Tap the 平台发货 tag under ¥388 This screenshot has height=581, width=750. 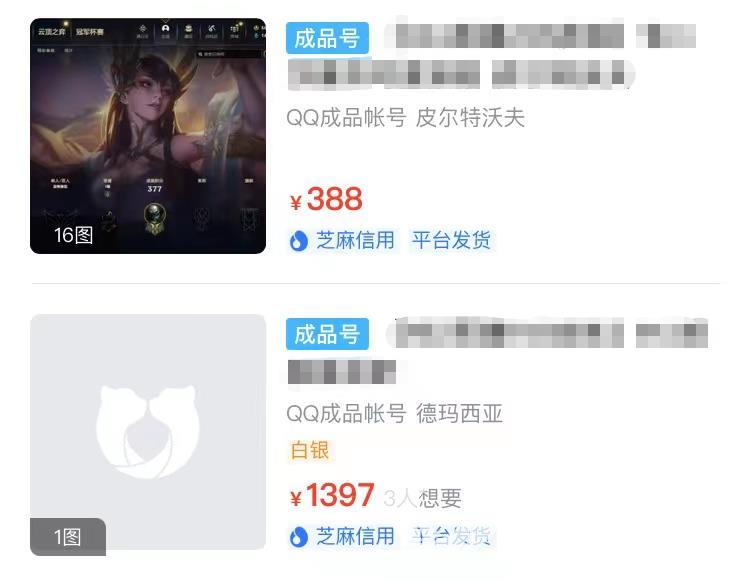click(452, 240)
